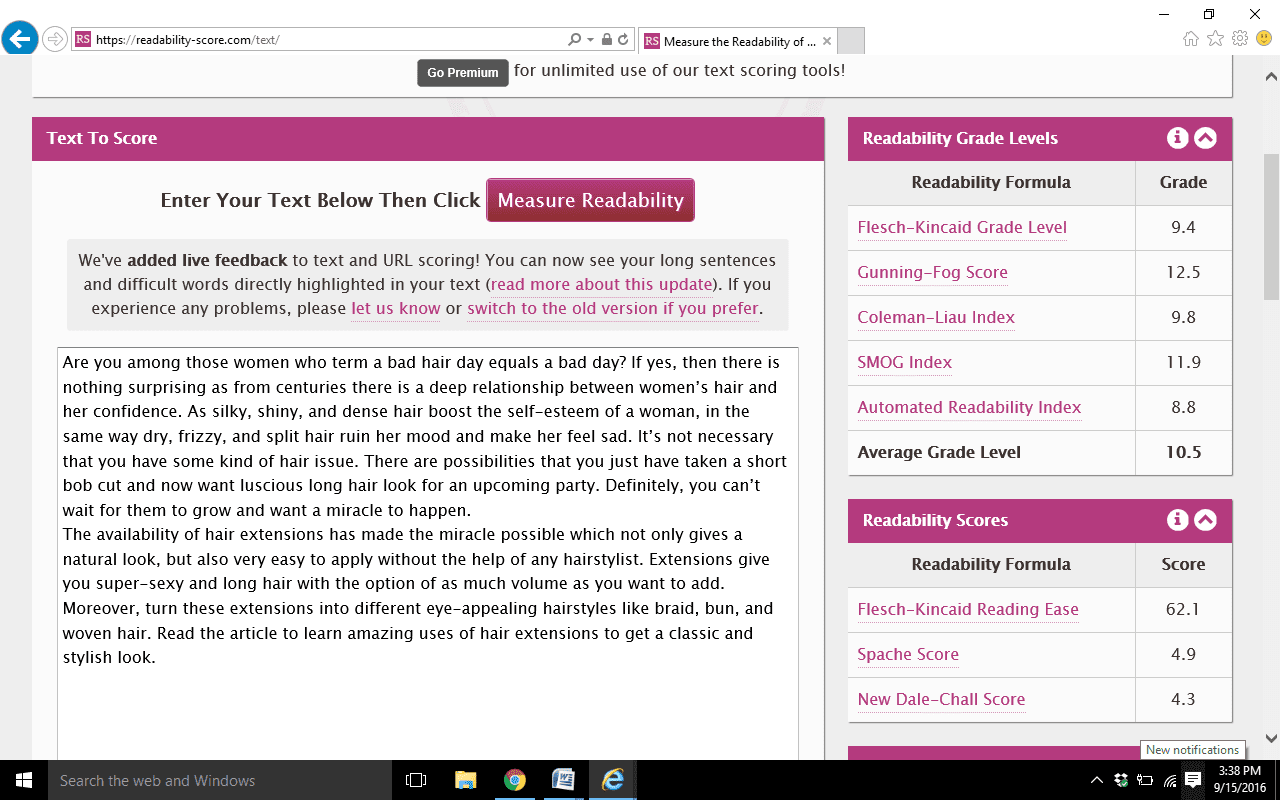Expand the address bar search dropdown arrow
Screen dimensions: 1280x800
(x=590, y=40)
